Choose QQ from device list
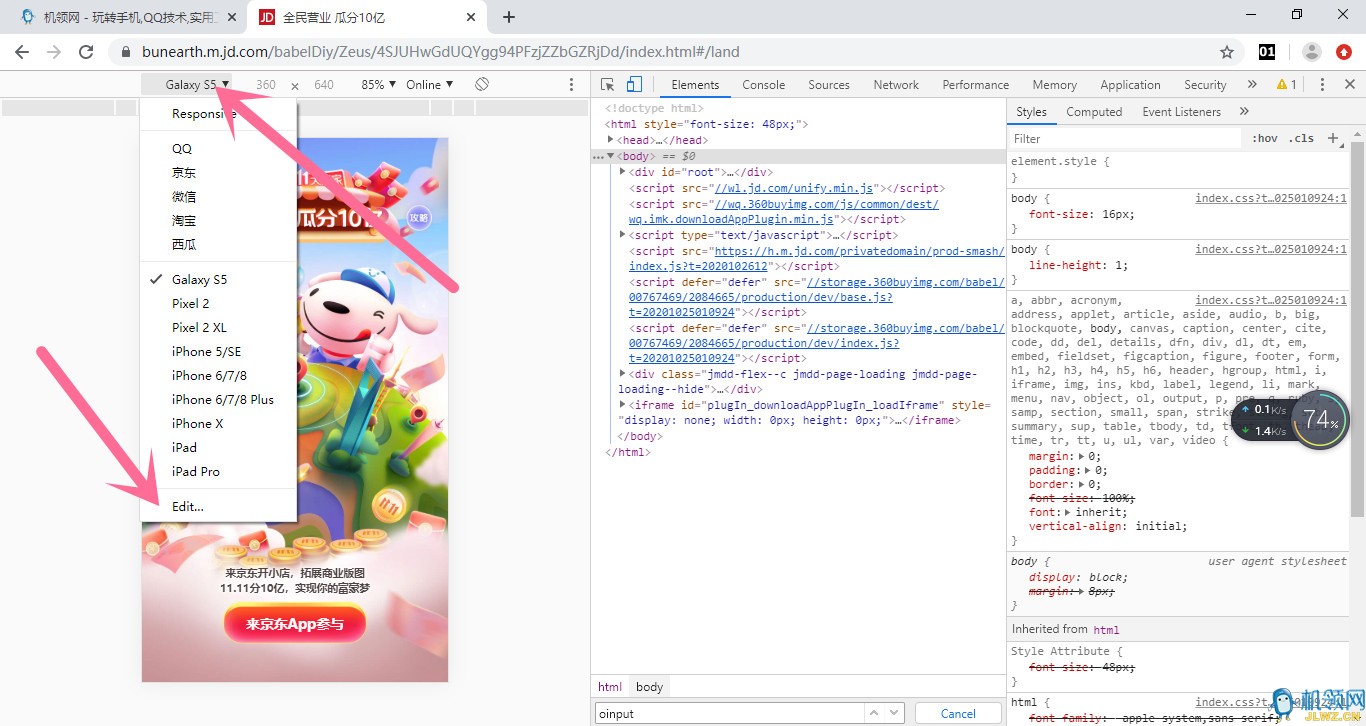1366x726 pixels. [x=218, y=149]
